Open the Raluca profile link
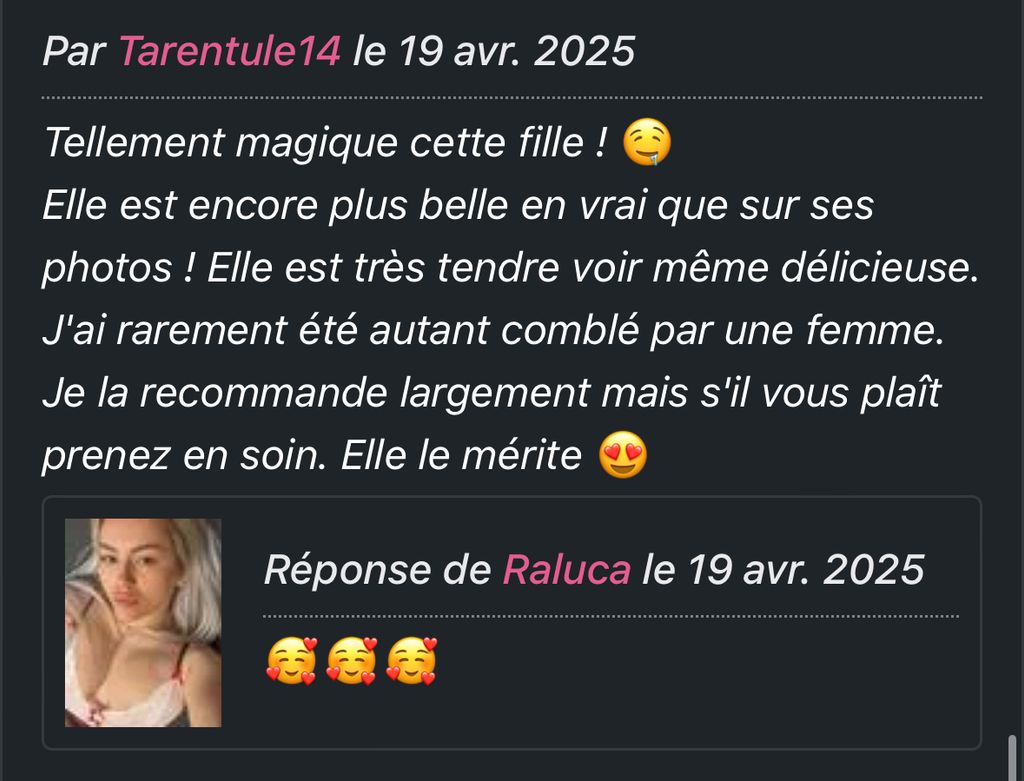This screenshot has width=1024, height=781. [x=566, y=569]
